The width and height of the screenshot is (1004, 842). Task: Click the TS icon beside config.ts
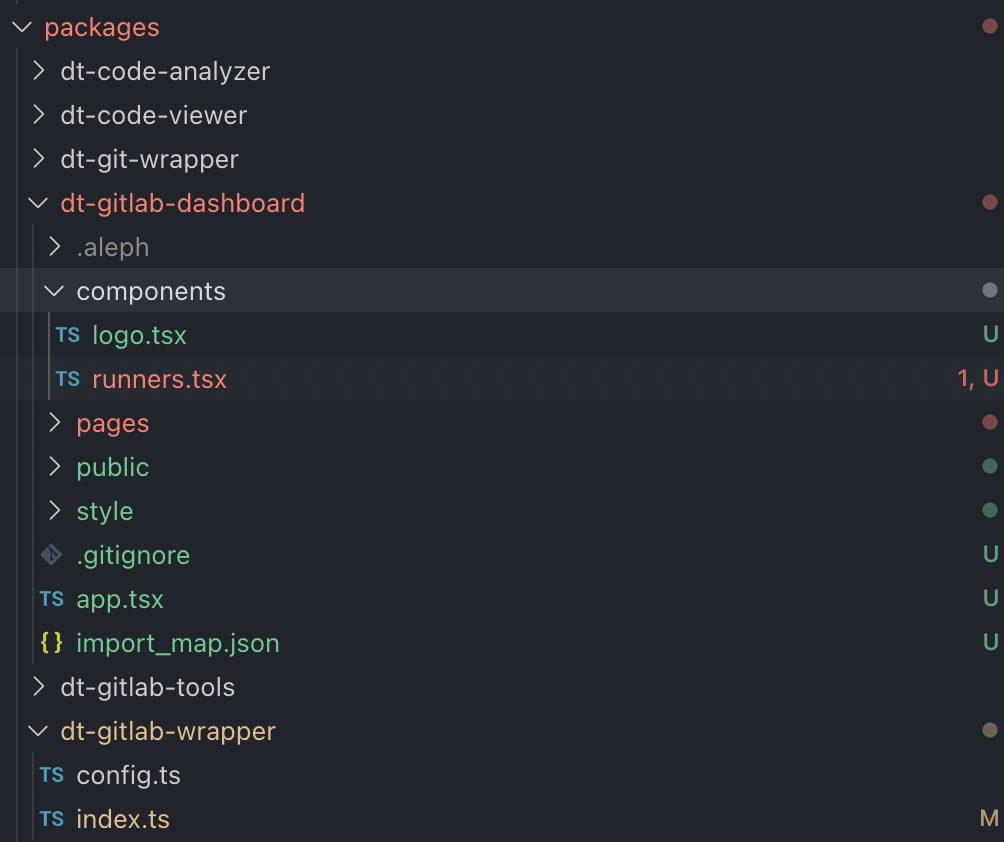[51, 775]
